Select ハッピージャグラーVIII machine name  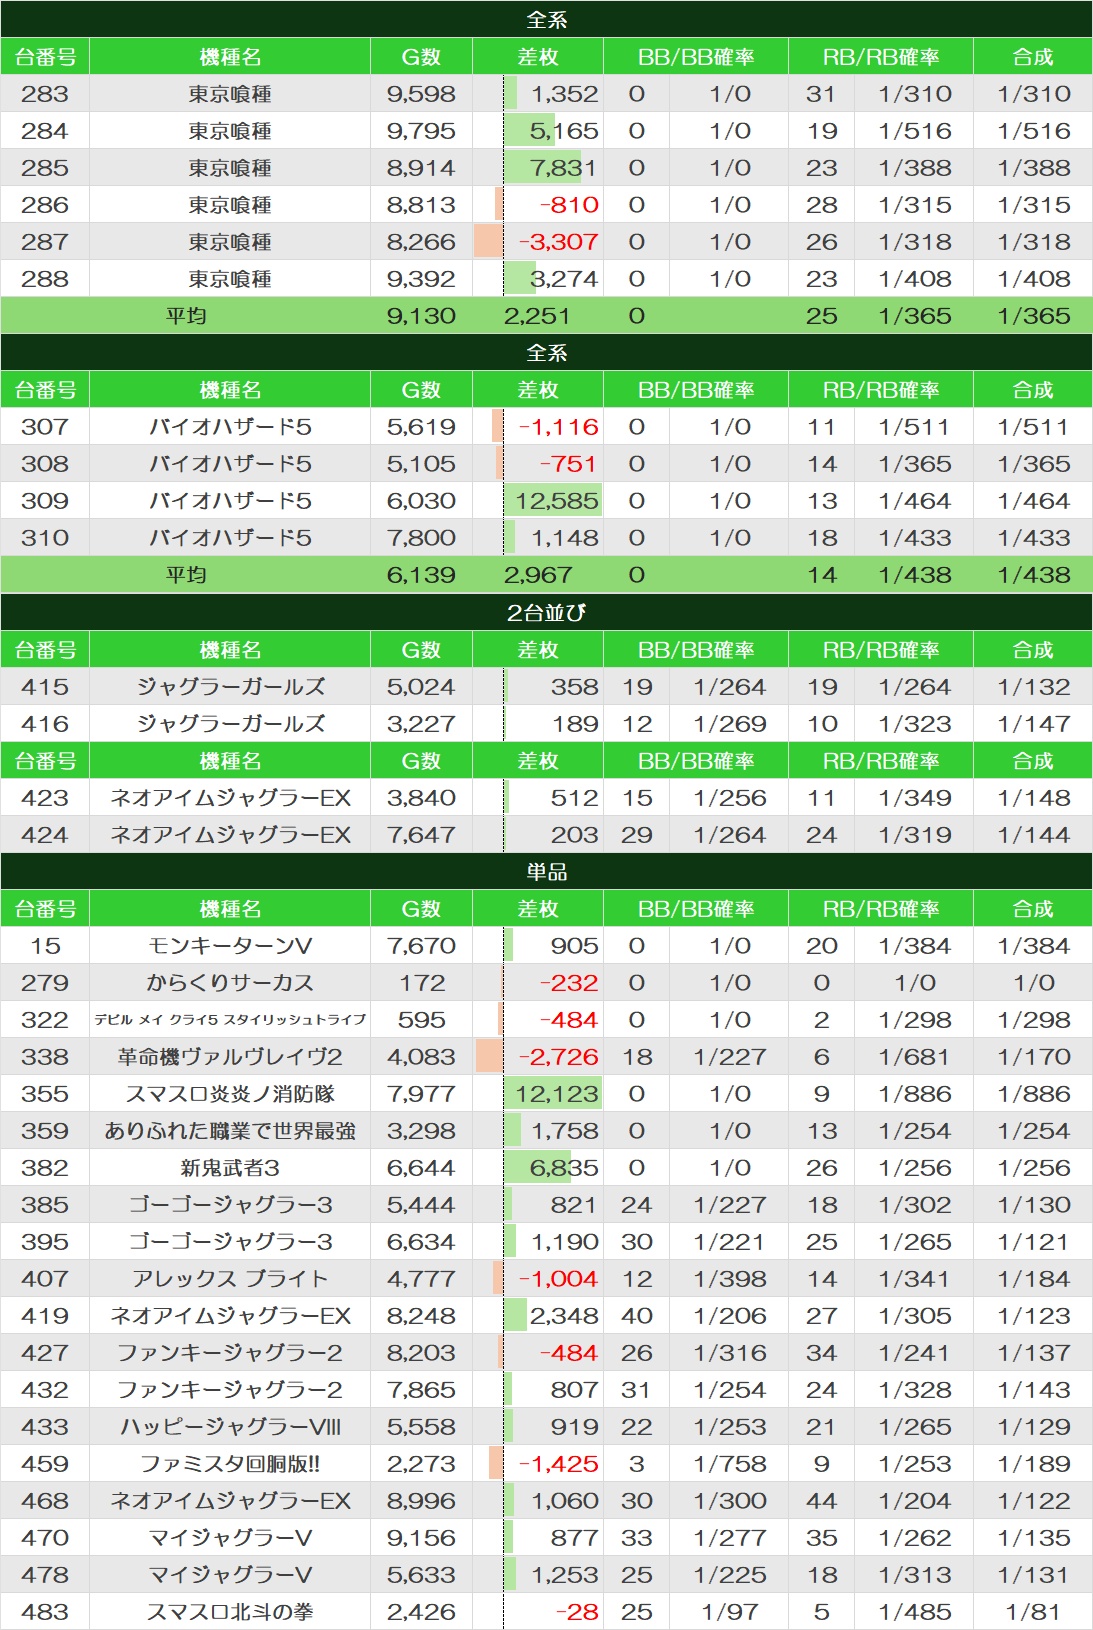pos(230,1427)
